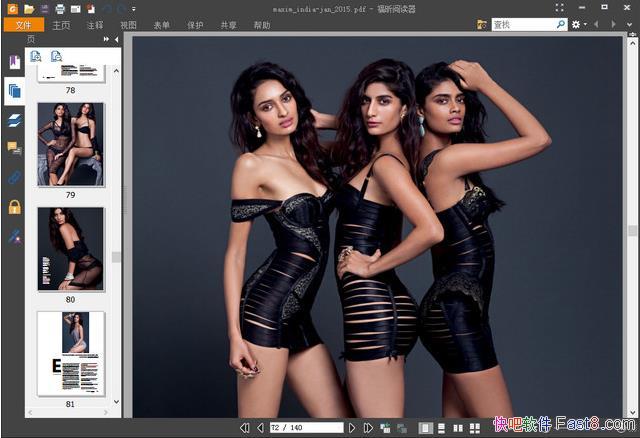Open the Bookmarks panel in sidebar

(14, 62)
